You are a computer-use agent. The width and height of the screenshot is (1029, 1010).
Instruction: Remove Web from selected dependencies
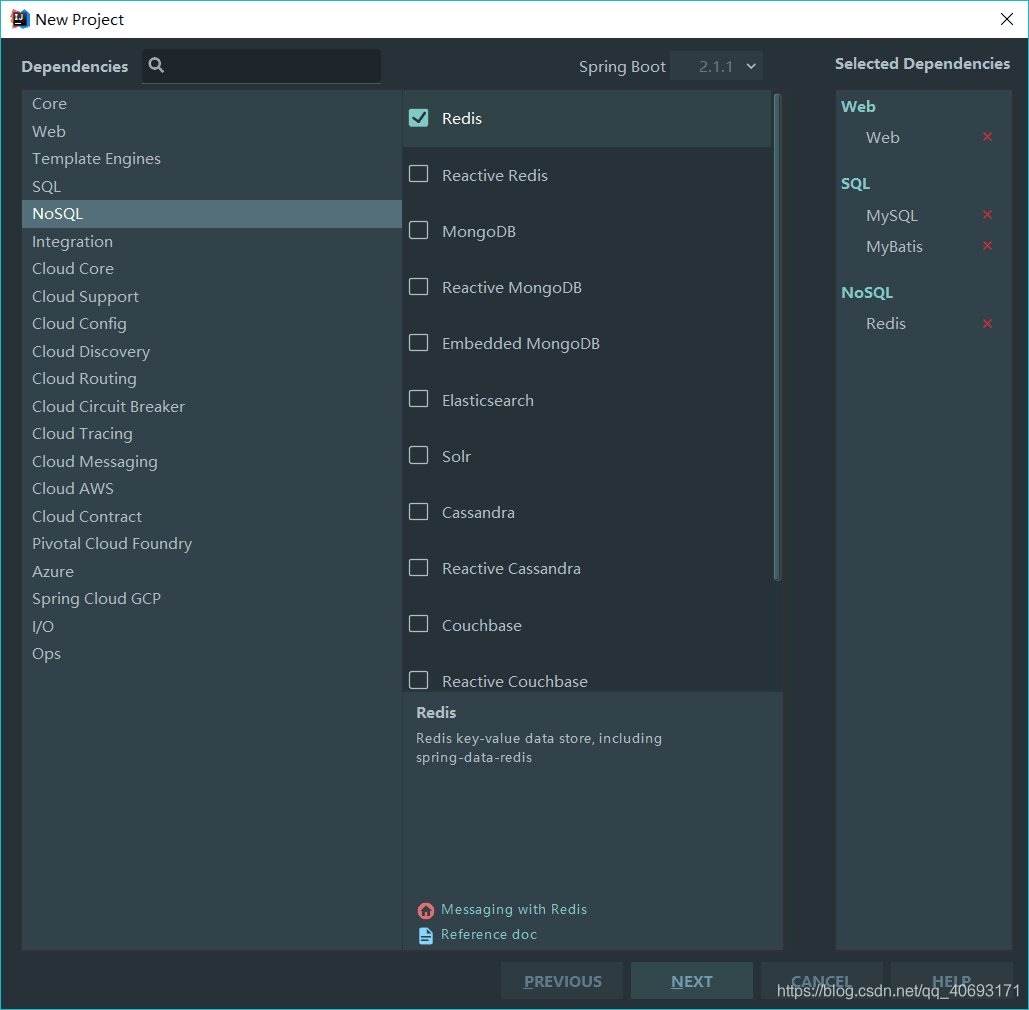pyautogui.click(x=987, y=137)
